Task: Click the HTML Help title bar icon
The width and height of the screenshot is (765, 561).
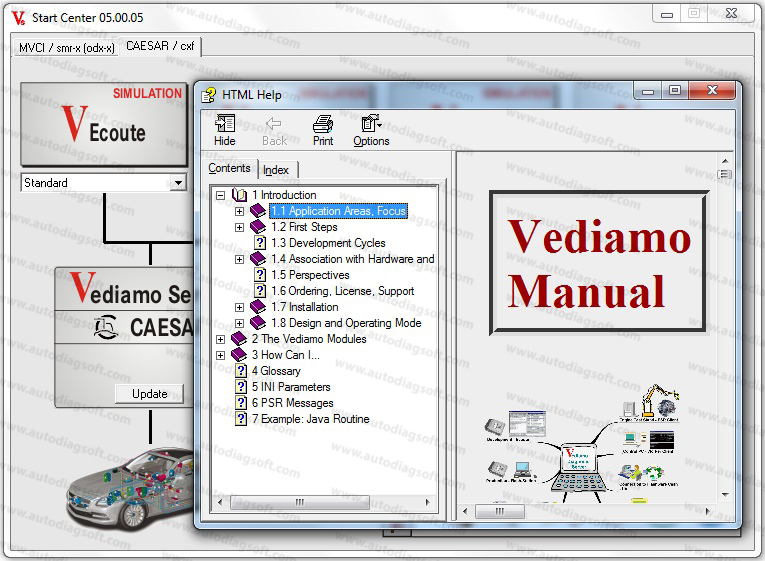Action: [209, 95]
